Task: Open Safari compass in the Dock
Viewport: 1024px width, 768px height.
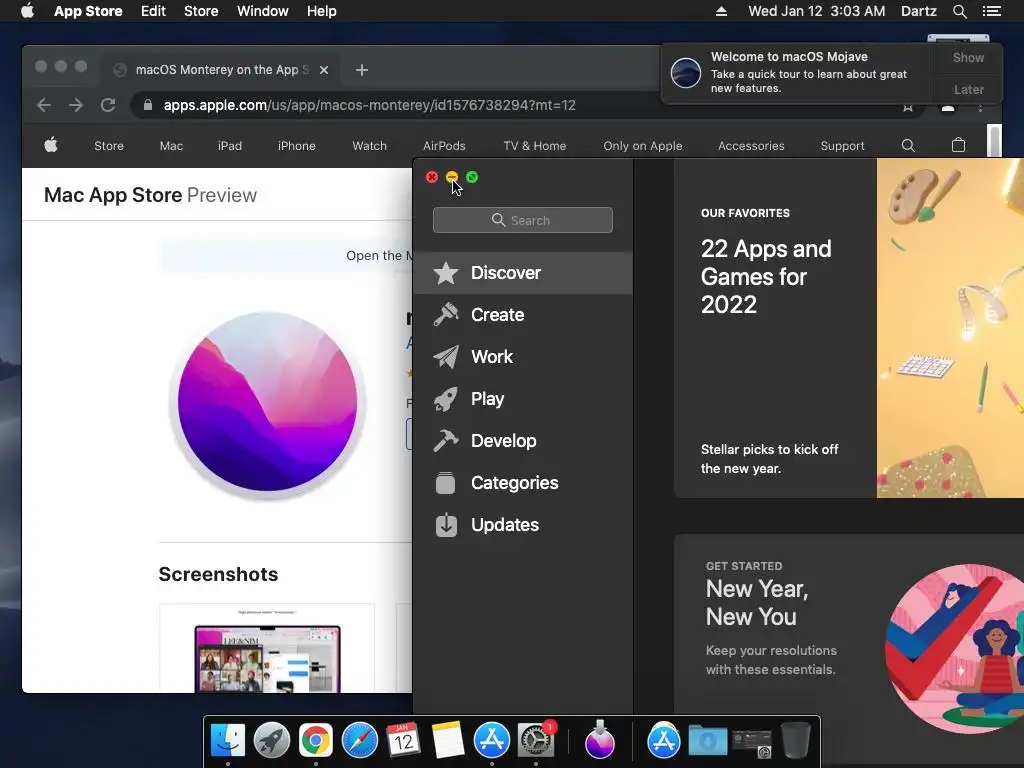Action: click(359, 741)
